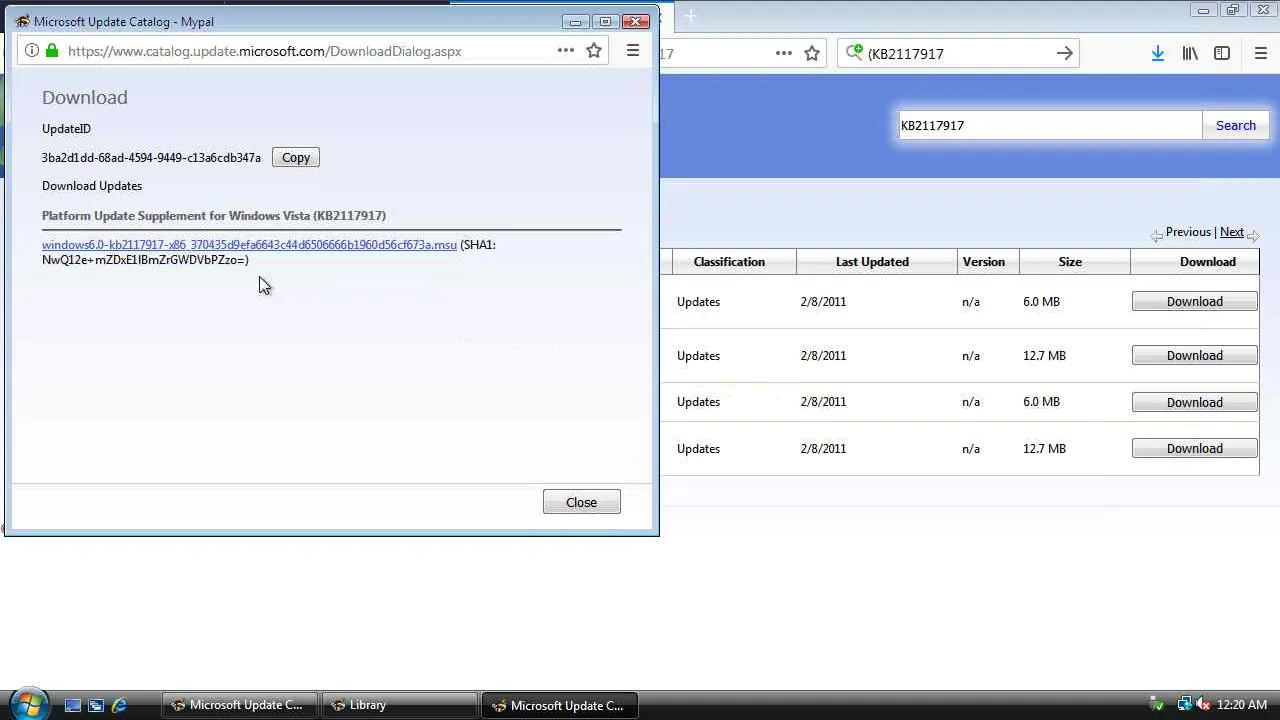This screenshot has height=720, width=1280.
Task: Open the network tray icon
Action: coord(1184,705)
